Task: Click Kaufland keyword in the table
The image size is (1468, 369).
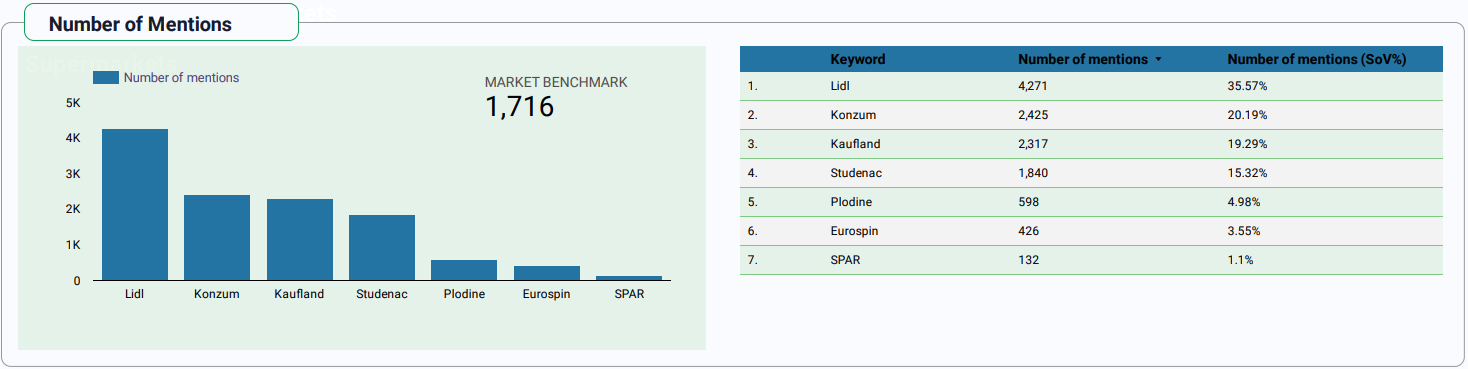Action: (855, 144)
